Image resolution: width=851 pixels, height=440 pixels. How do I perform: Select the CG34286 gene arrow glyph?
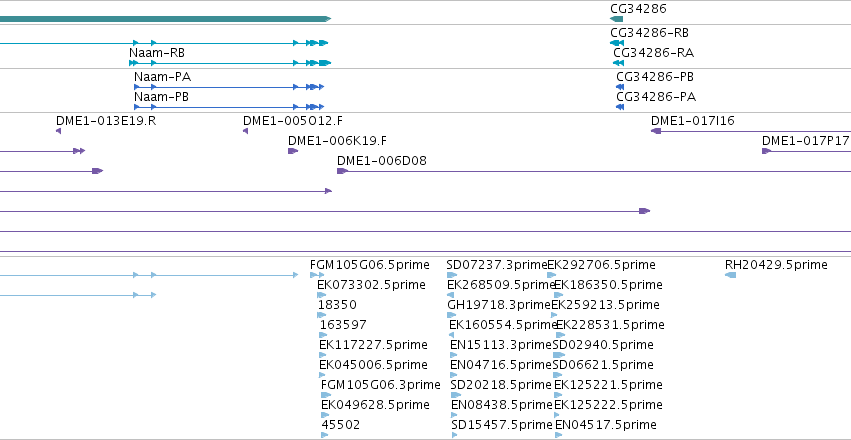coord(616,19)
